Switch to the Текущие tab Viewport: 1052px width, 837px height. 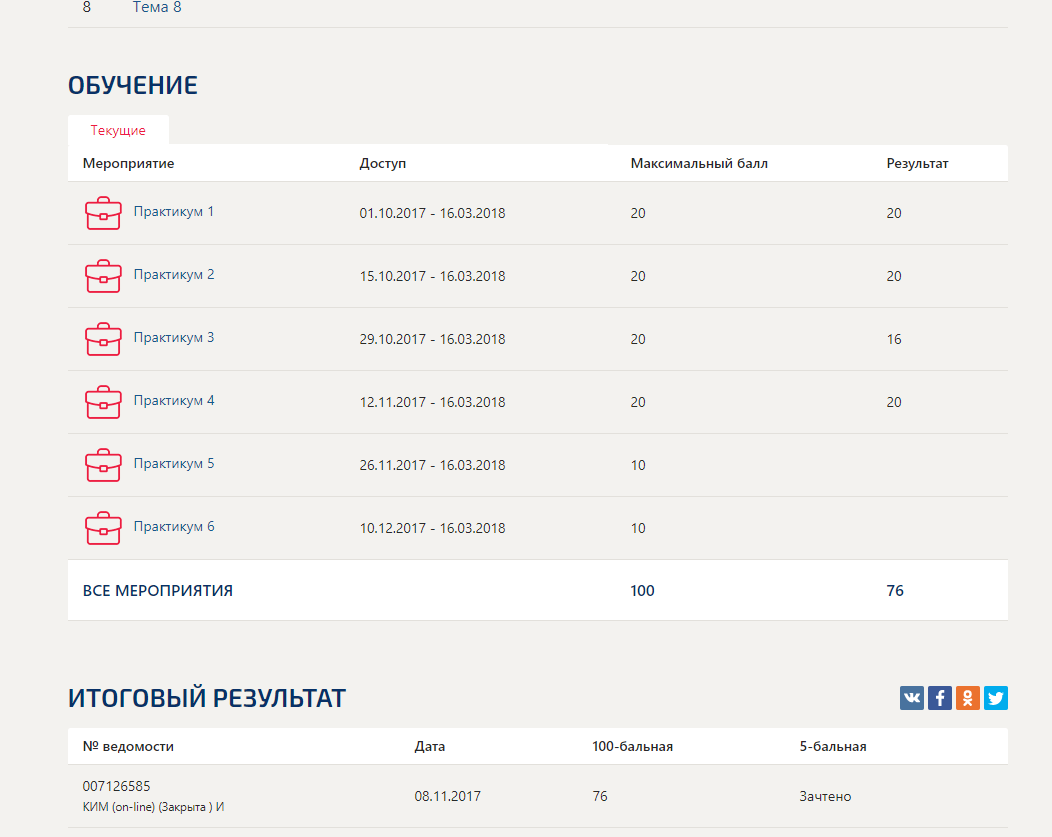click(x=118, y=131)
